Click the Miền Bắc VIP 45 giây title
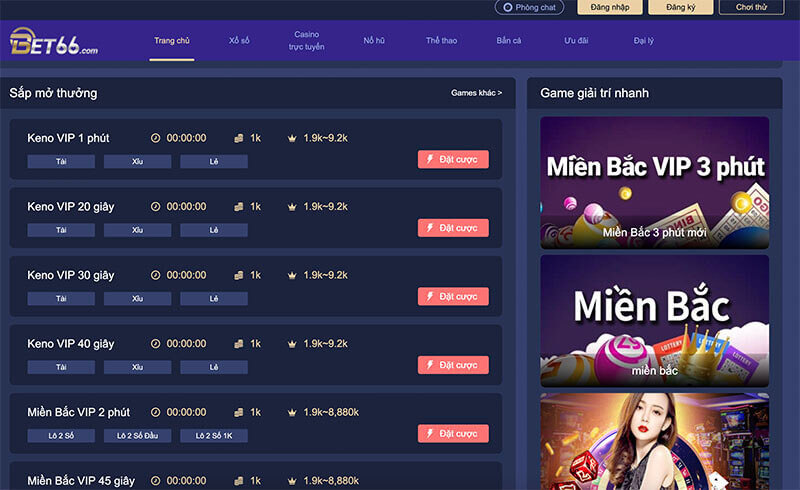Screen dimensions: 800x490 [x=81, y=480]
